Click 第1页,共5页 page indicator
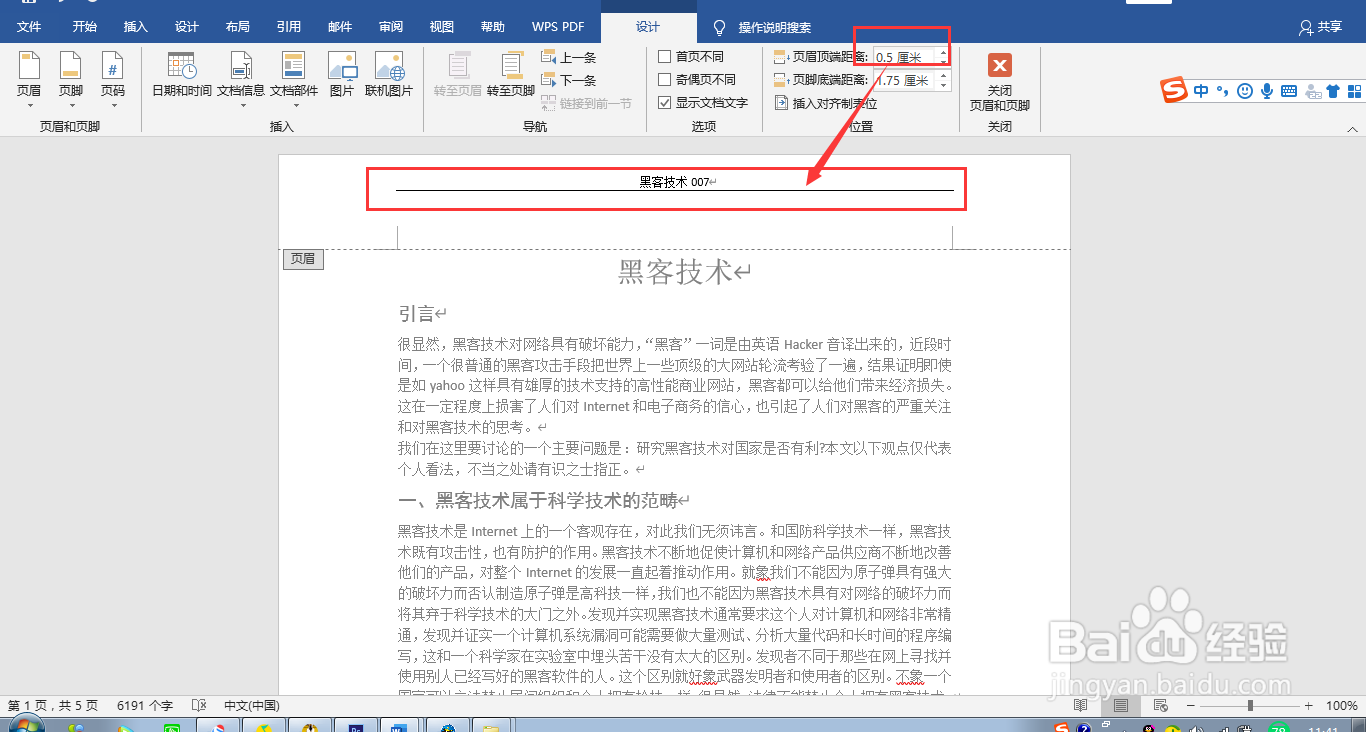1366x732 pixels. (x=53, y=705)
